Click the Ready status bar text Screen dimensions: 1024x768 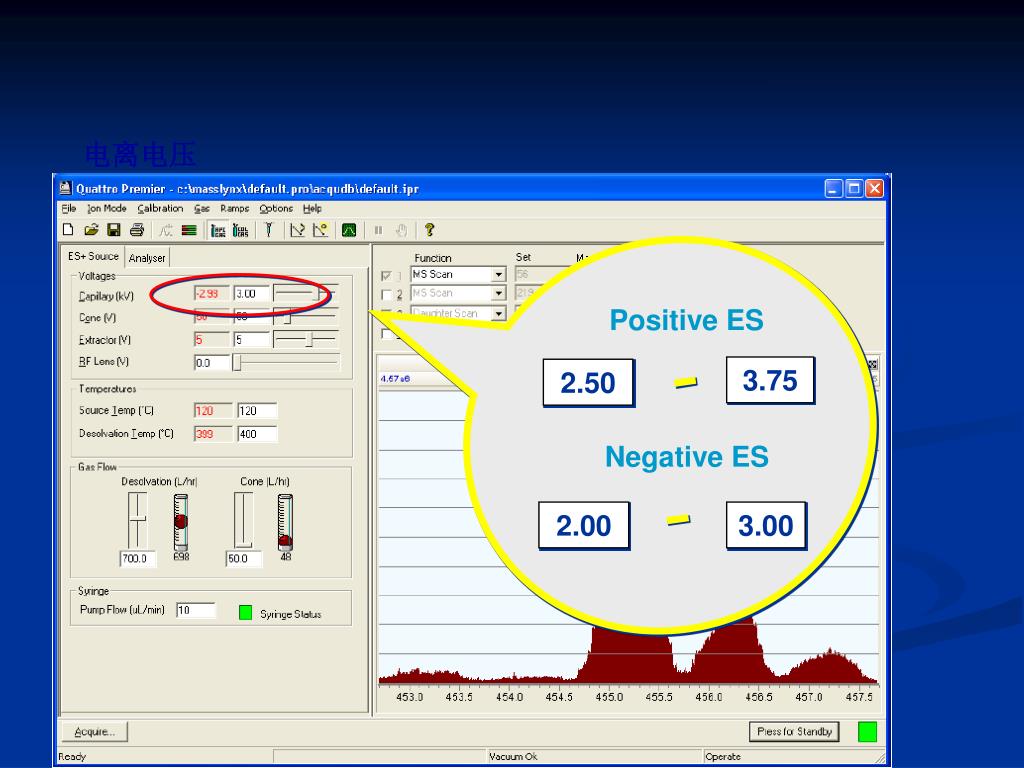tap(72, 756)
